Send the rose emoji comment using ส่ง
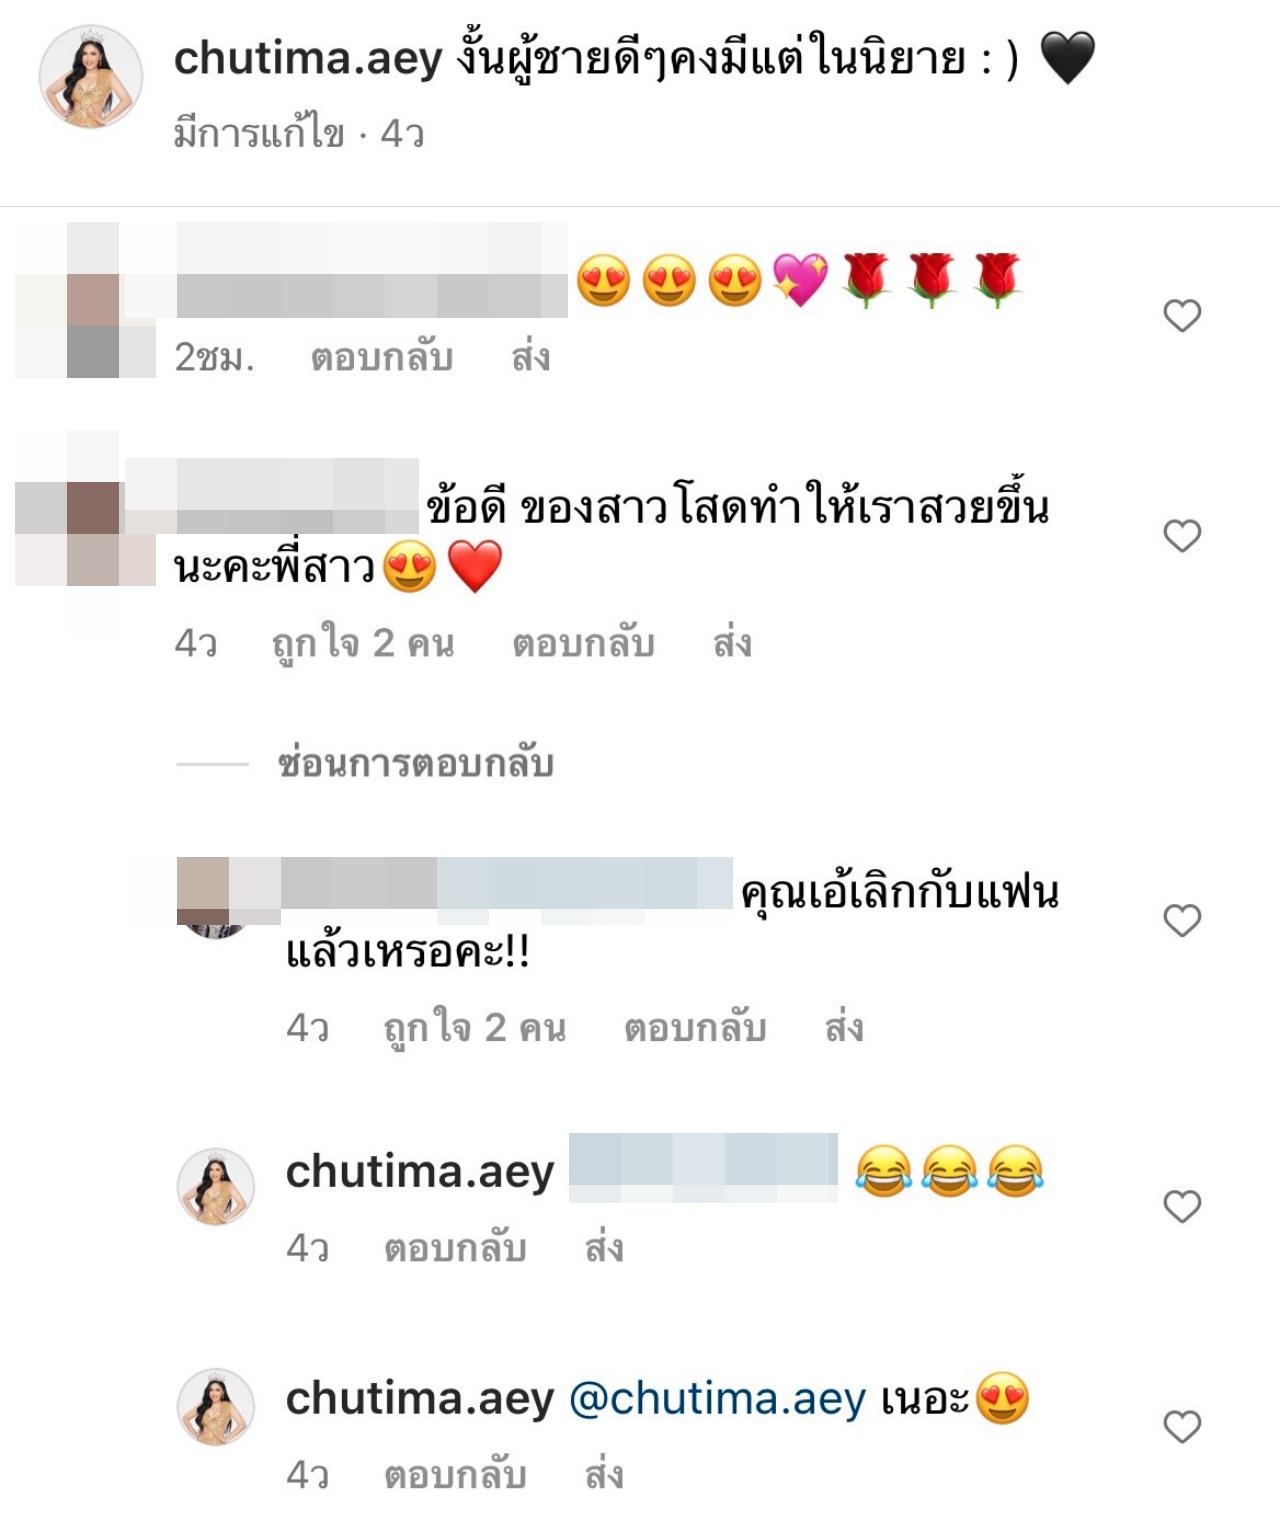The width and height of the screenshot is (1280, 1532). [x=531, y=357]
